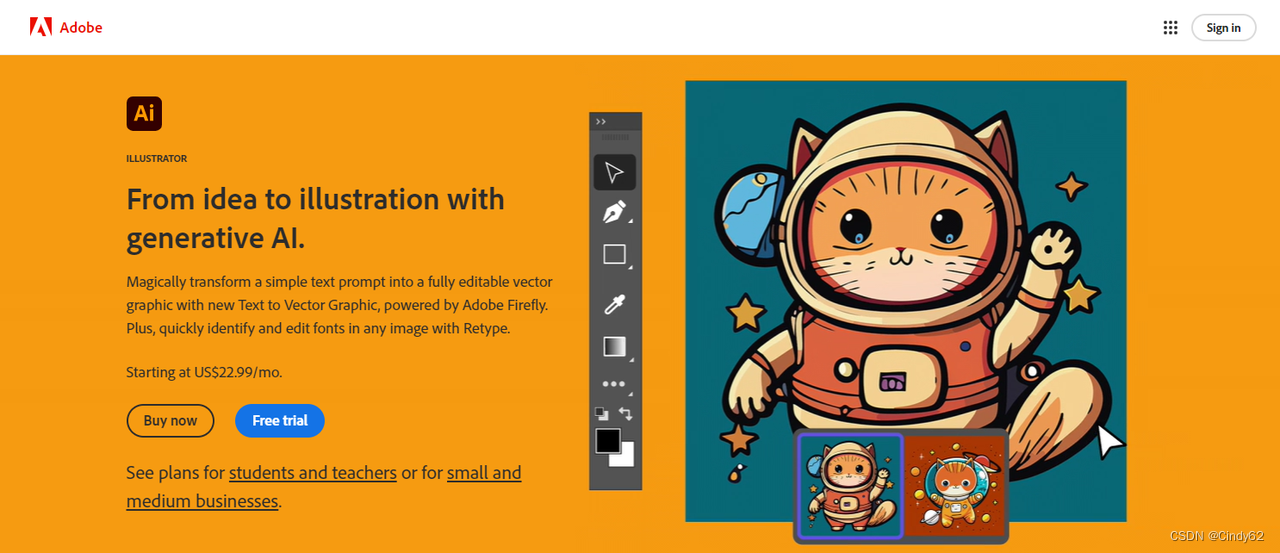Click the Sign in button
This screenshot has width=1280, height=553.
click(1223, 27)
